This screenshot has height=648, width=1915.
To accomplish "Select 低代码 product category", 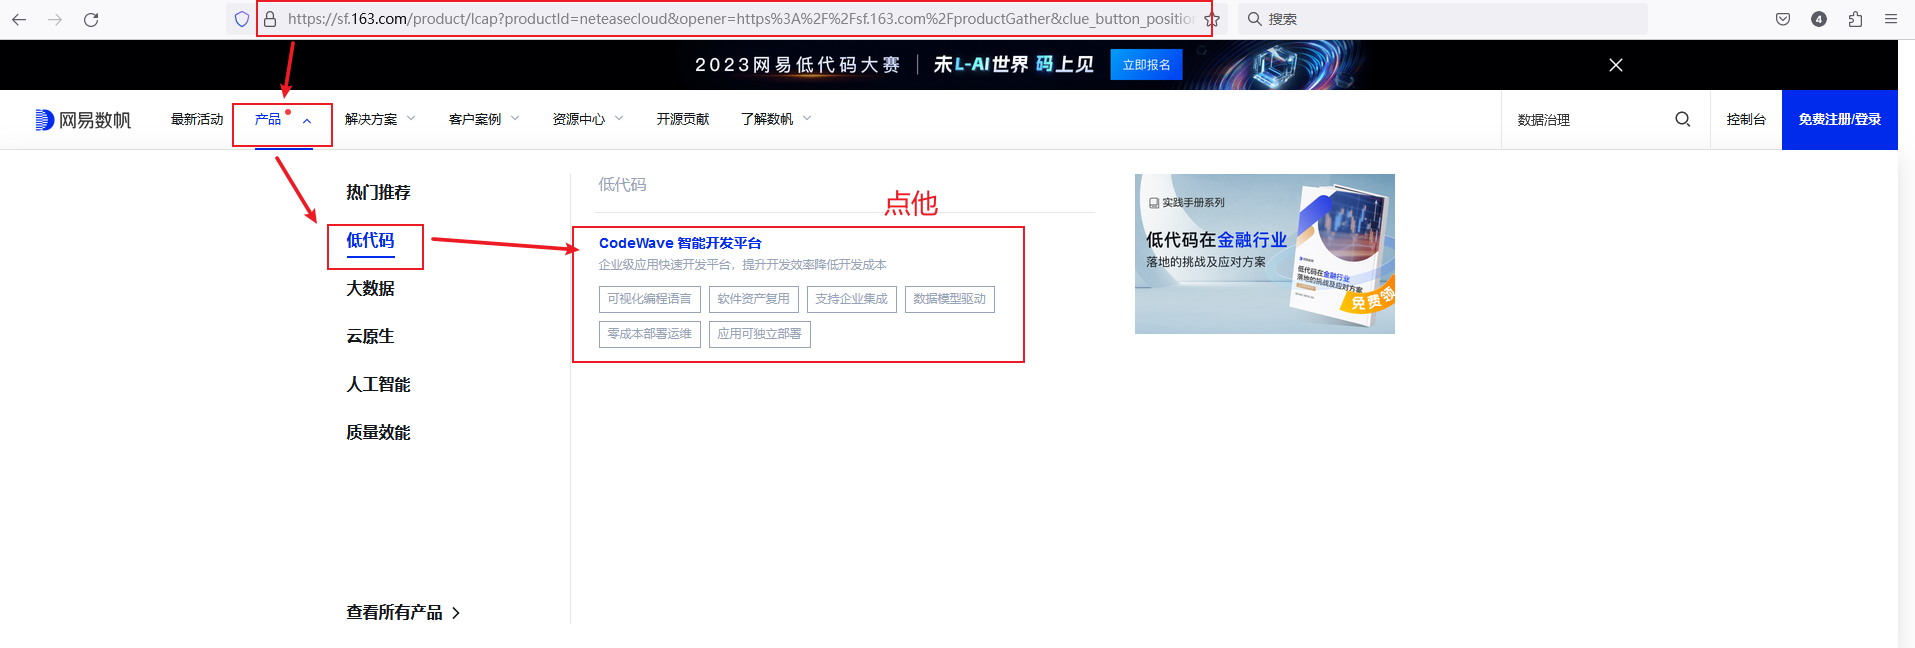I will (370, 240).
